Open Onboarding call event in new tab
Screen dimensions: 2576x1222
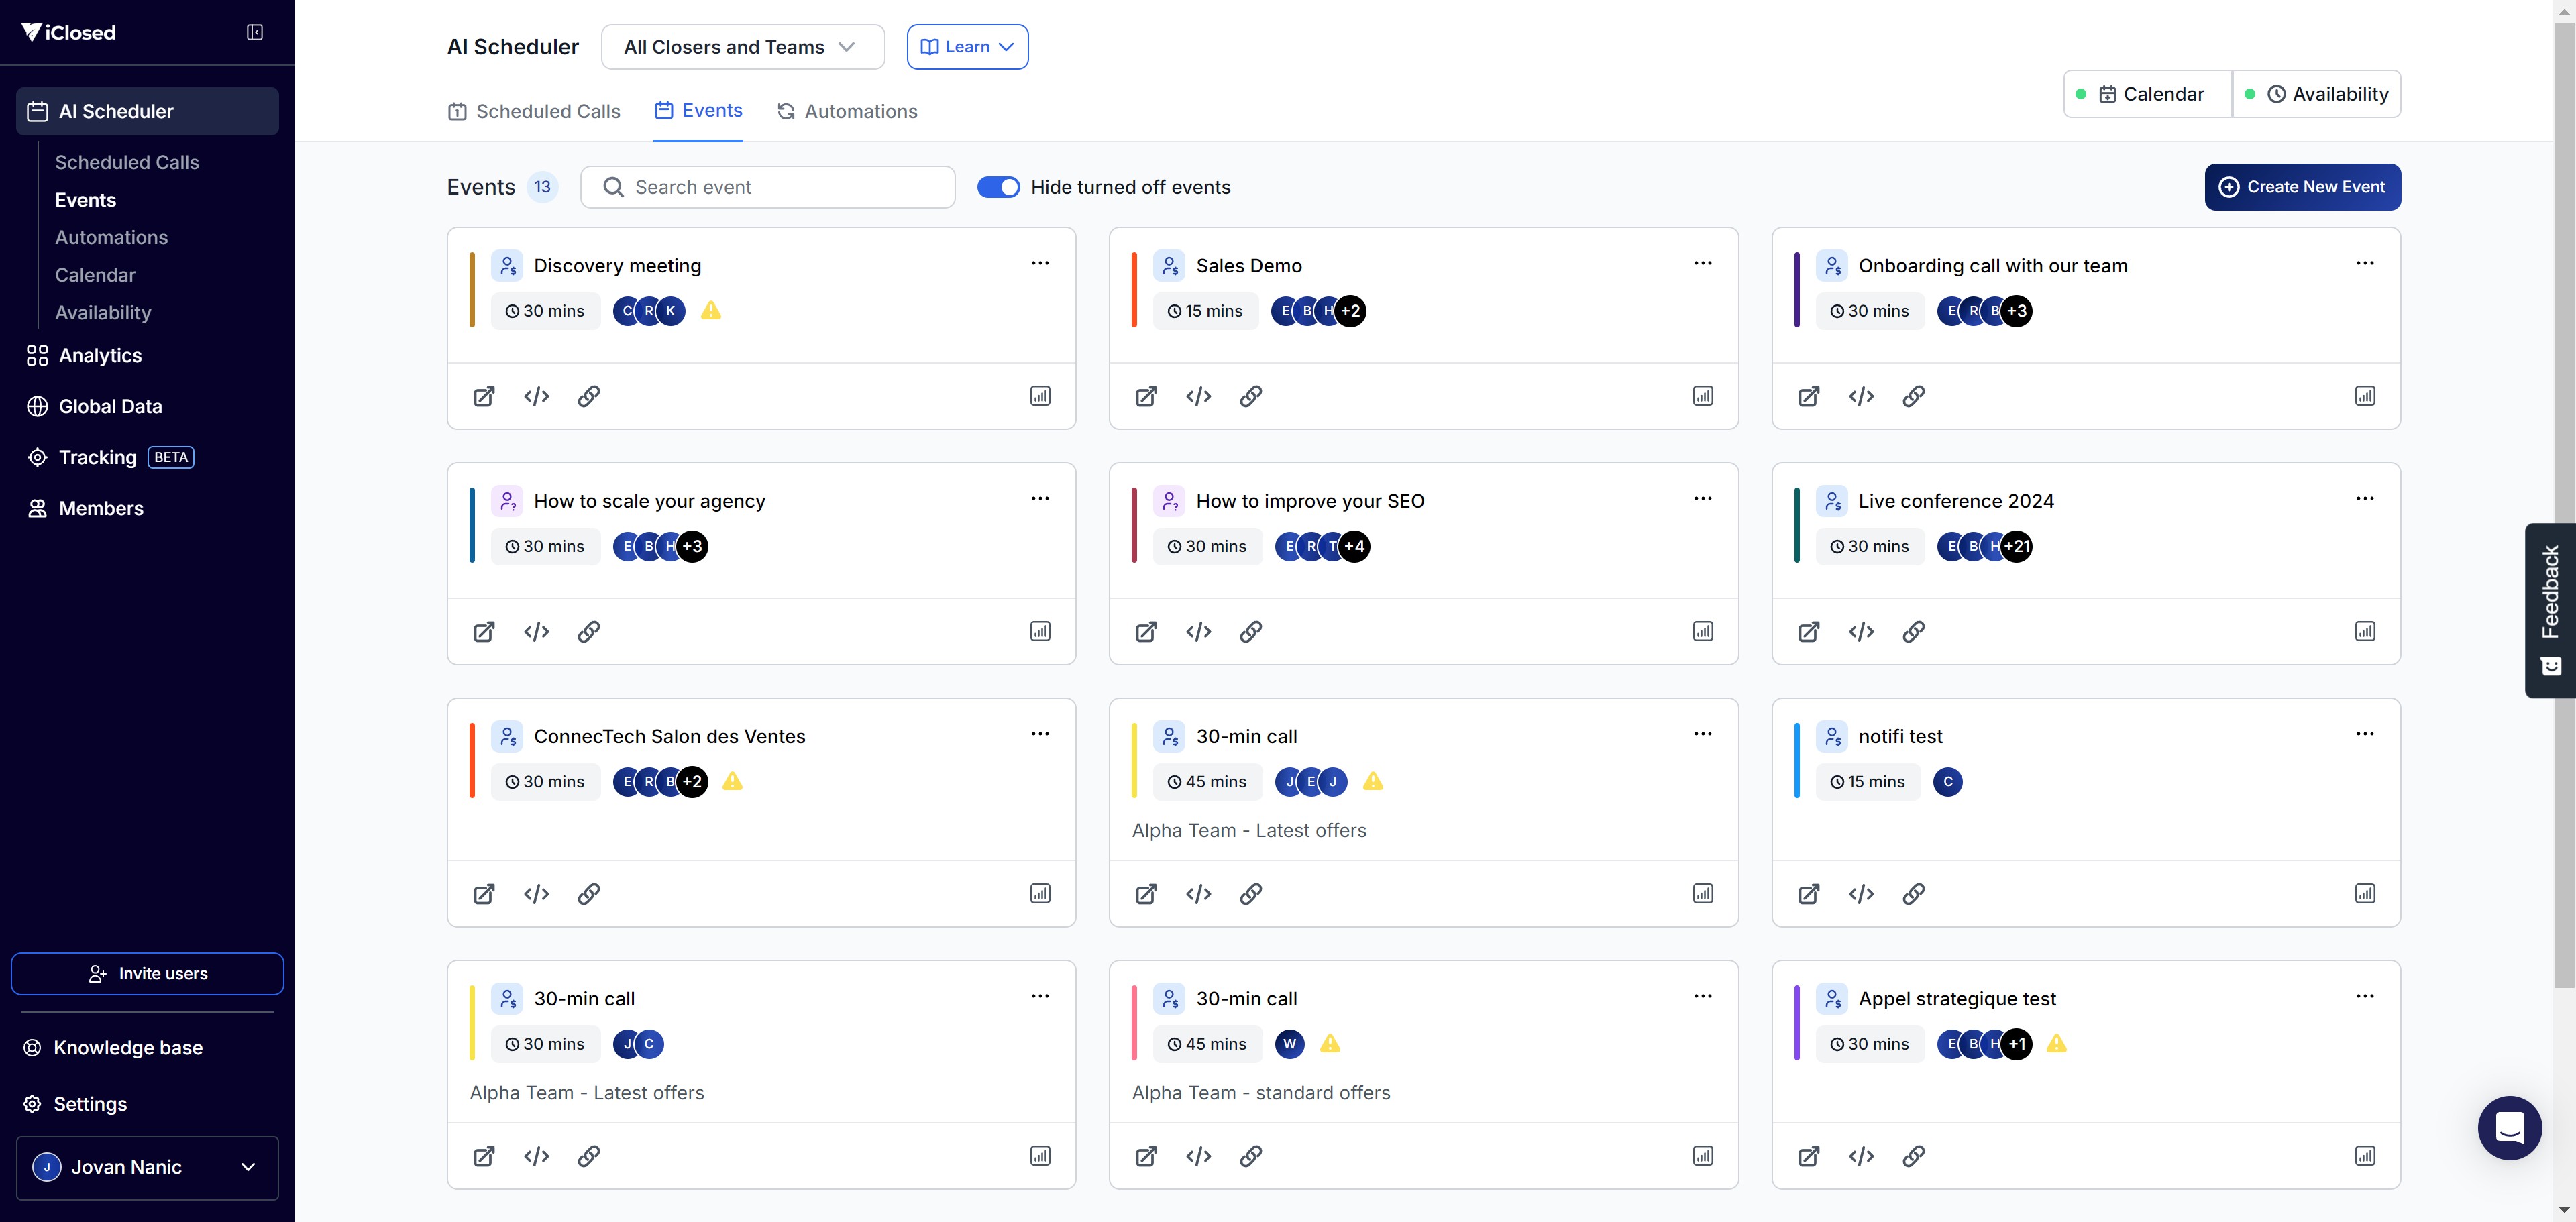(1808, 396)
